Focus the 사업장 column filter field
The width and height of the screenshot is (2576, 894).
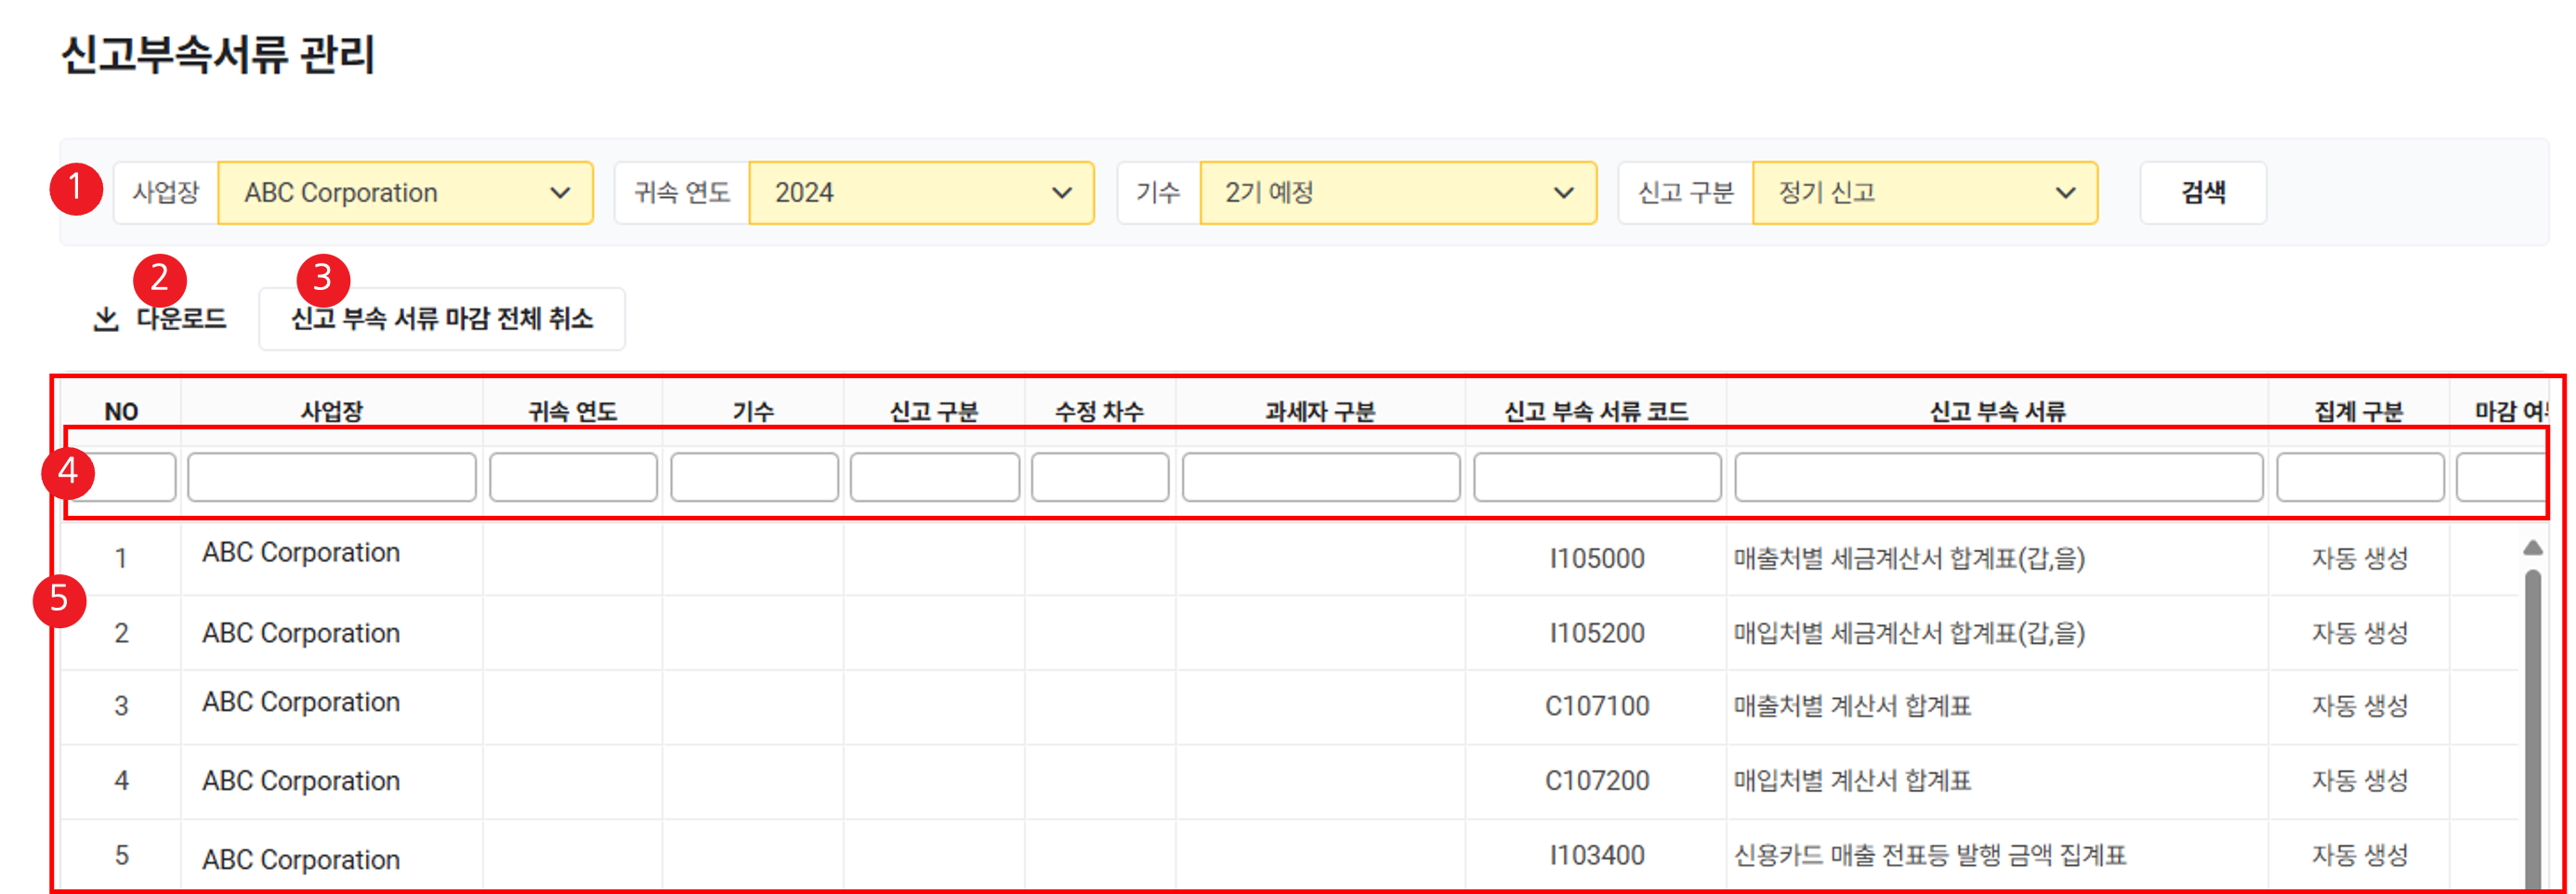(332, 477)
